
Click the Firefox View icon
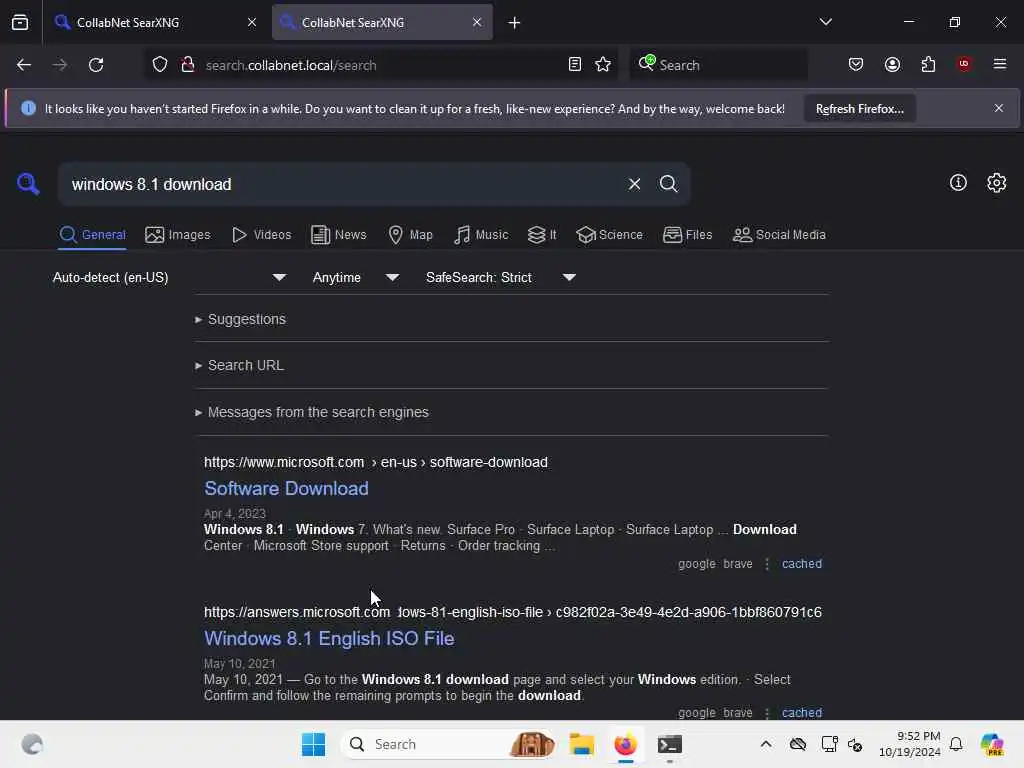(x=20, y=23)
